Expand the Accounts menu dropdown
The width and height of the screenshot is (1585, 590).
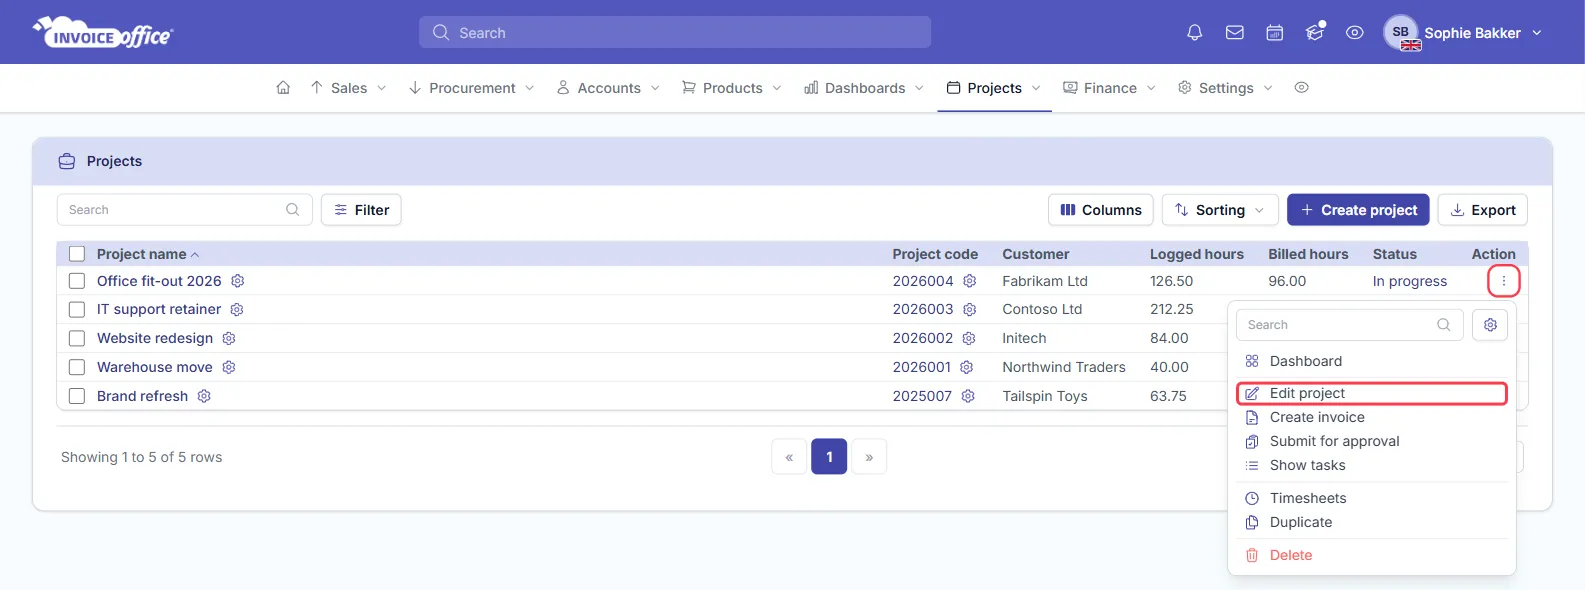[608, 88]
